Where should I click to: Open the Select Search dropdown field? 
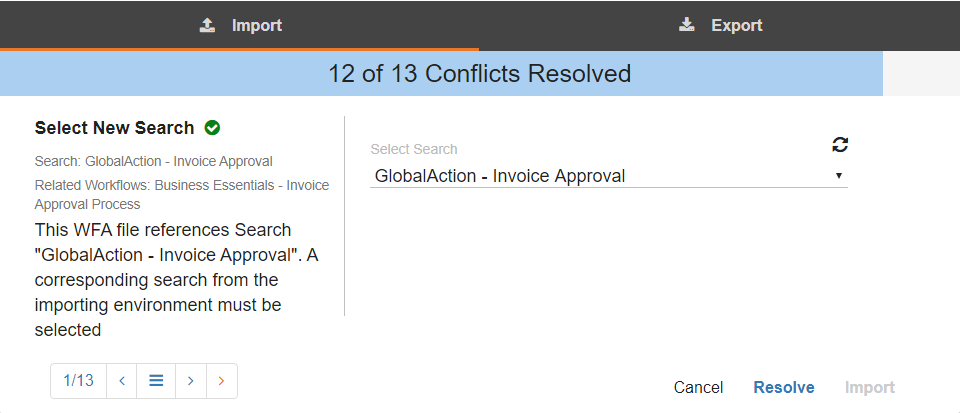pos(600,176)
